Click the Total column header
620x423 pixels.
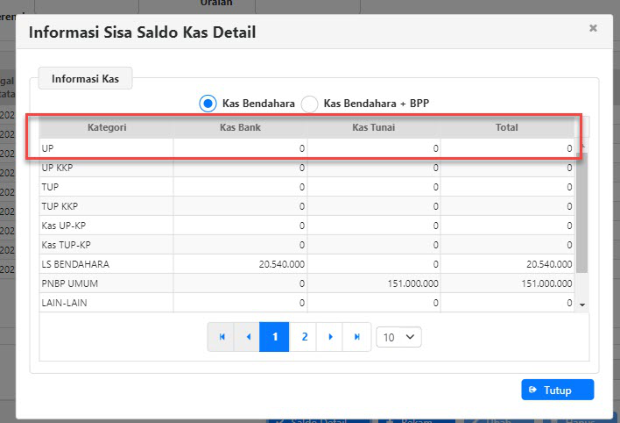pos(507,128)
